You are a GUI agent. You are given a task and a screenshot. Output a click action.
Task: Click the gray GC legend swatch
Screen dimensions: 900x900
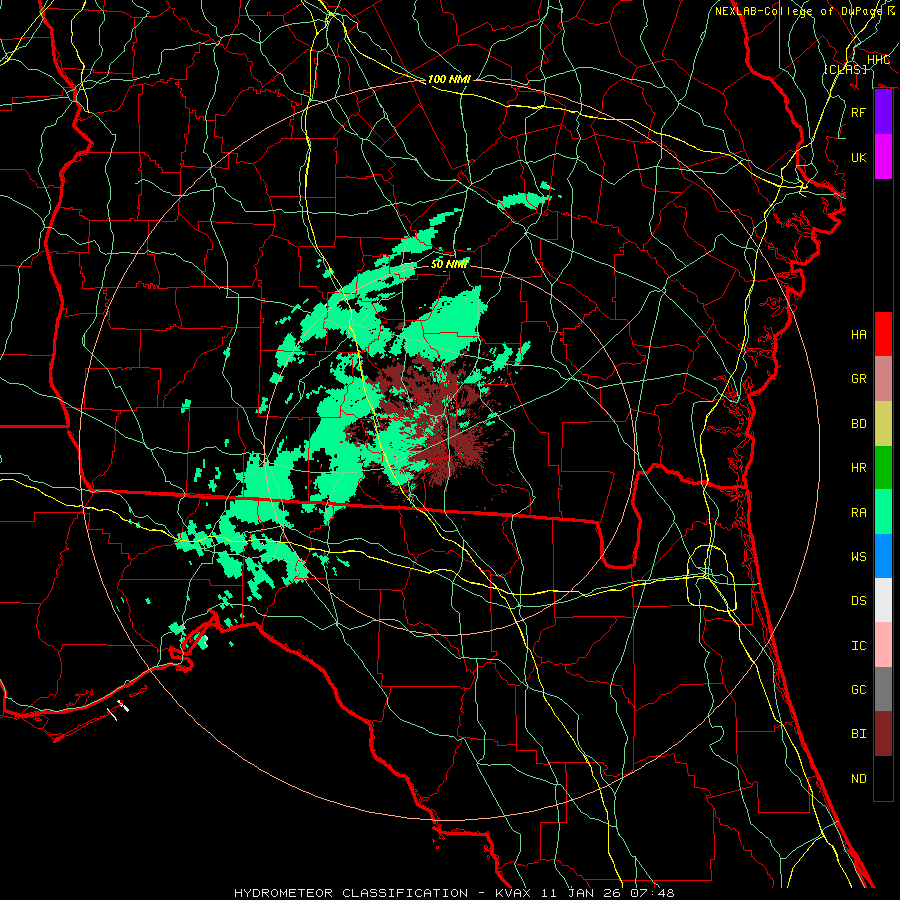[x=883, y=689]
